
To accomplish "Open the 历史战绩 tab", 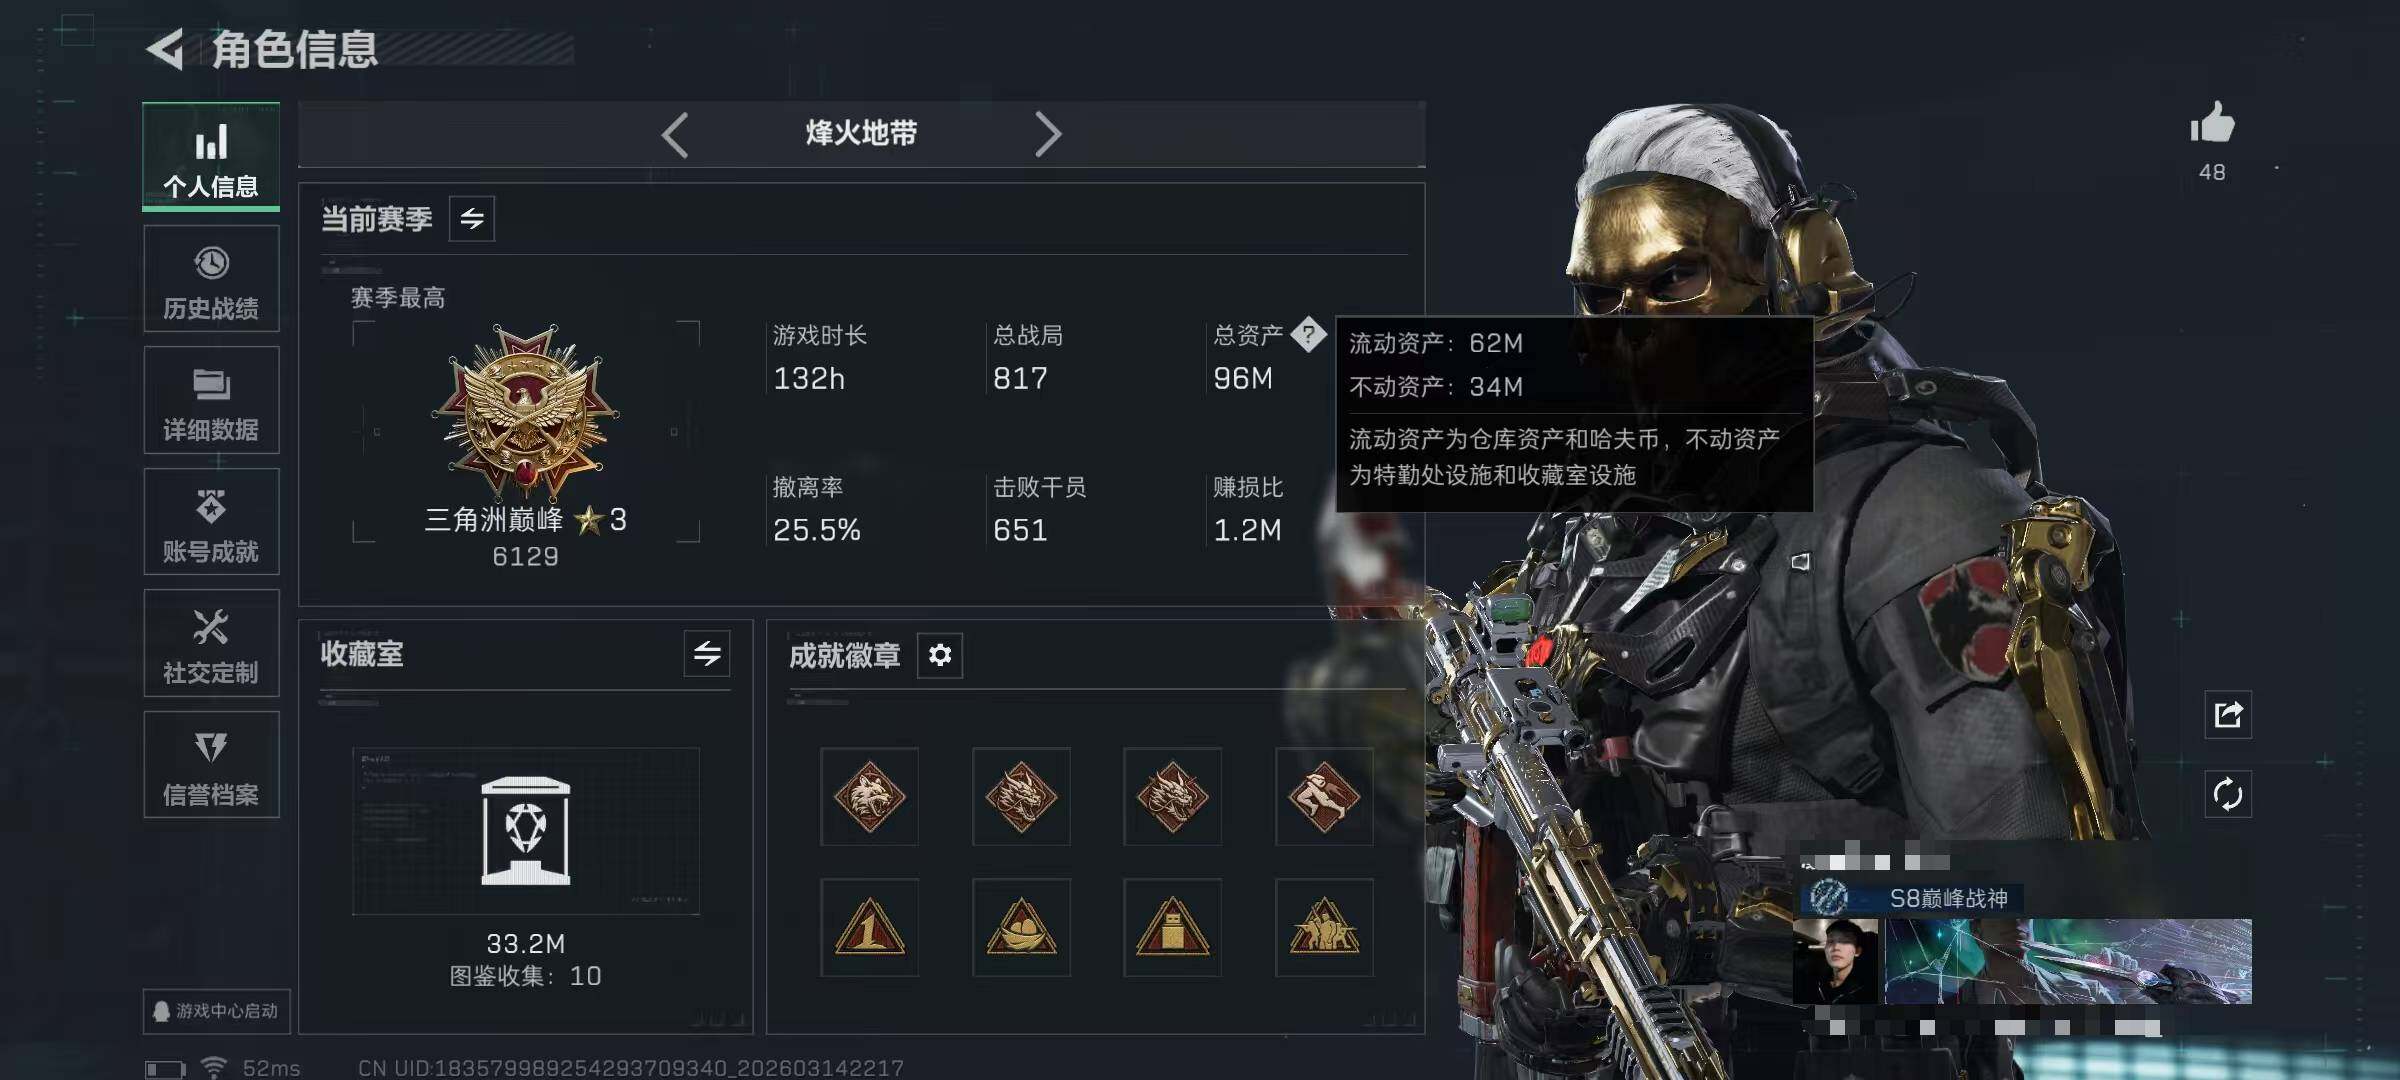I will pos(211,279).
